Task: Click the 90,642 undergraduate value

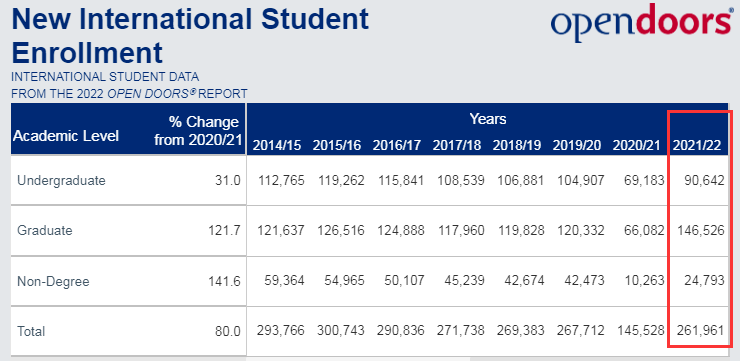Action: pyautogui.click(x=704, y=180)
